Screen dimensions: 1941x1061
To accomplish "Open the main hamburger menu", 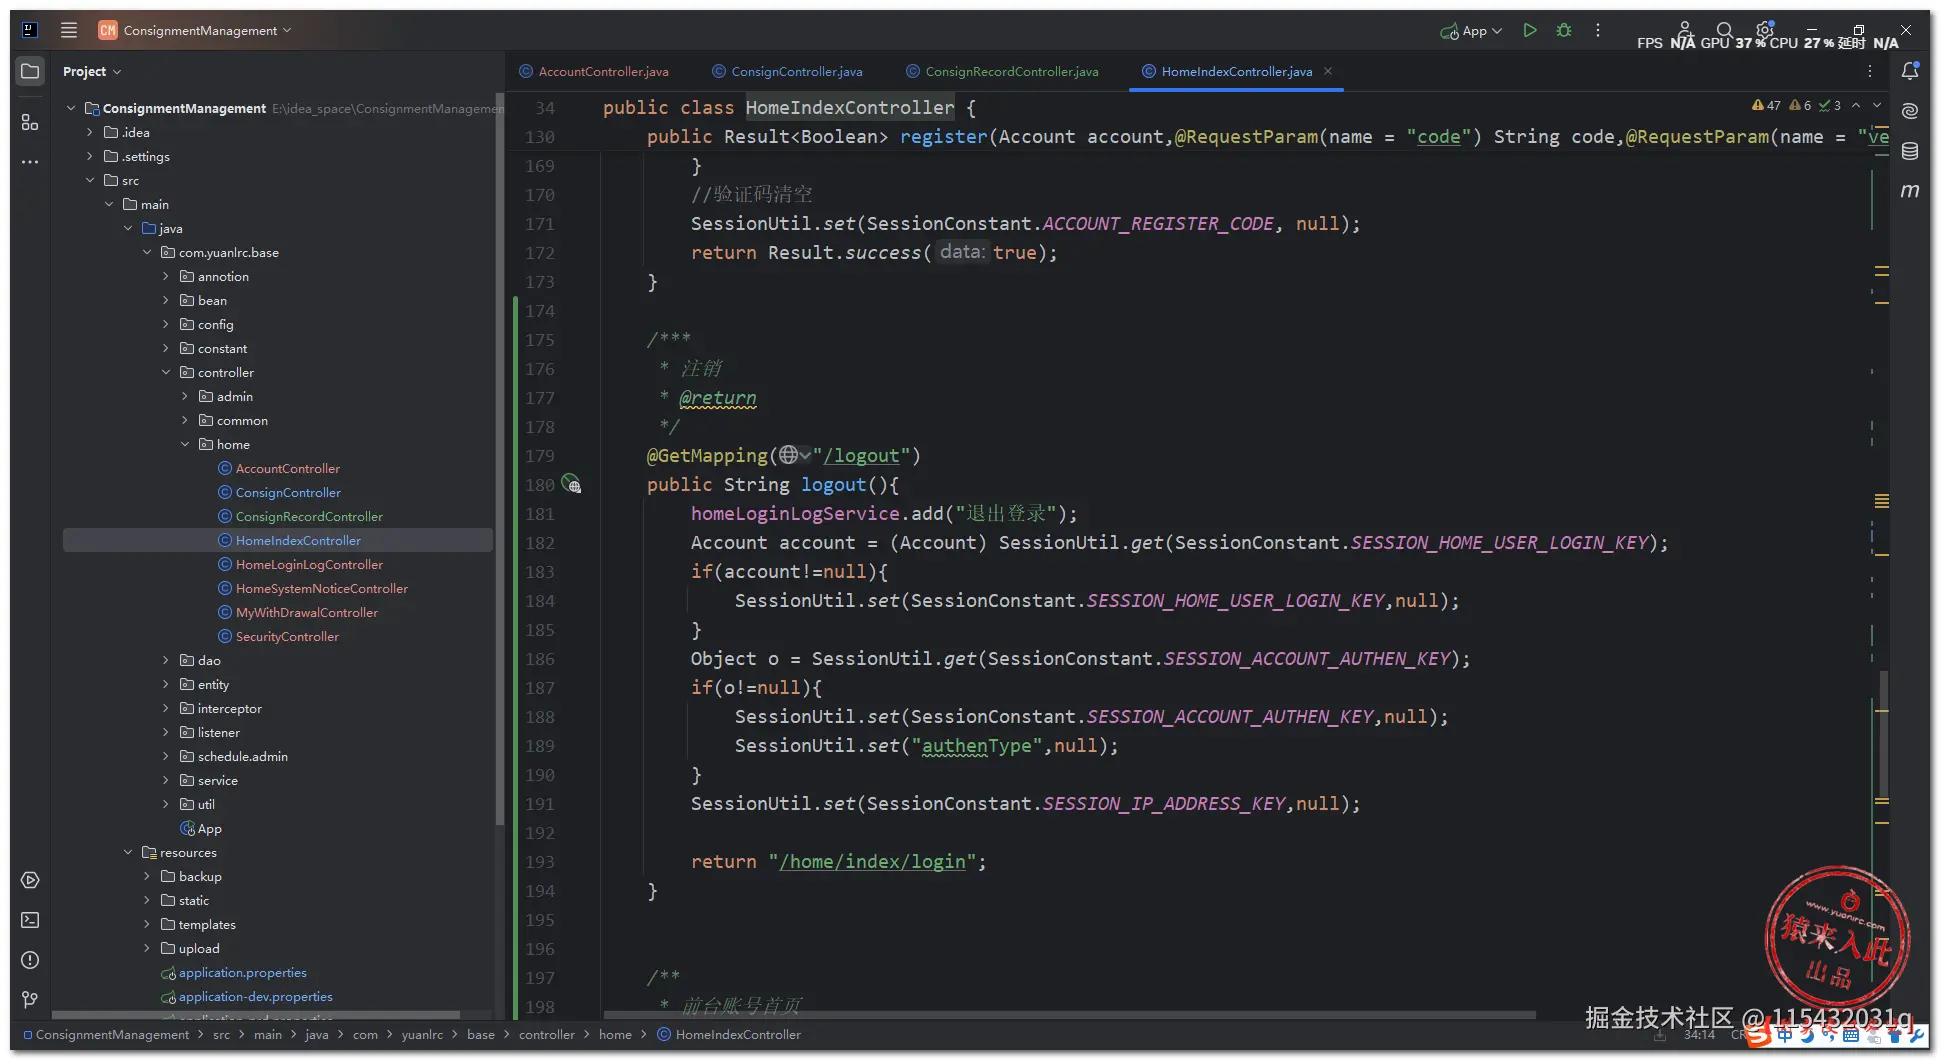I will [69, 30].
